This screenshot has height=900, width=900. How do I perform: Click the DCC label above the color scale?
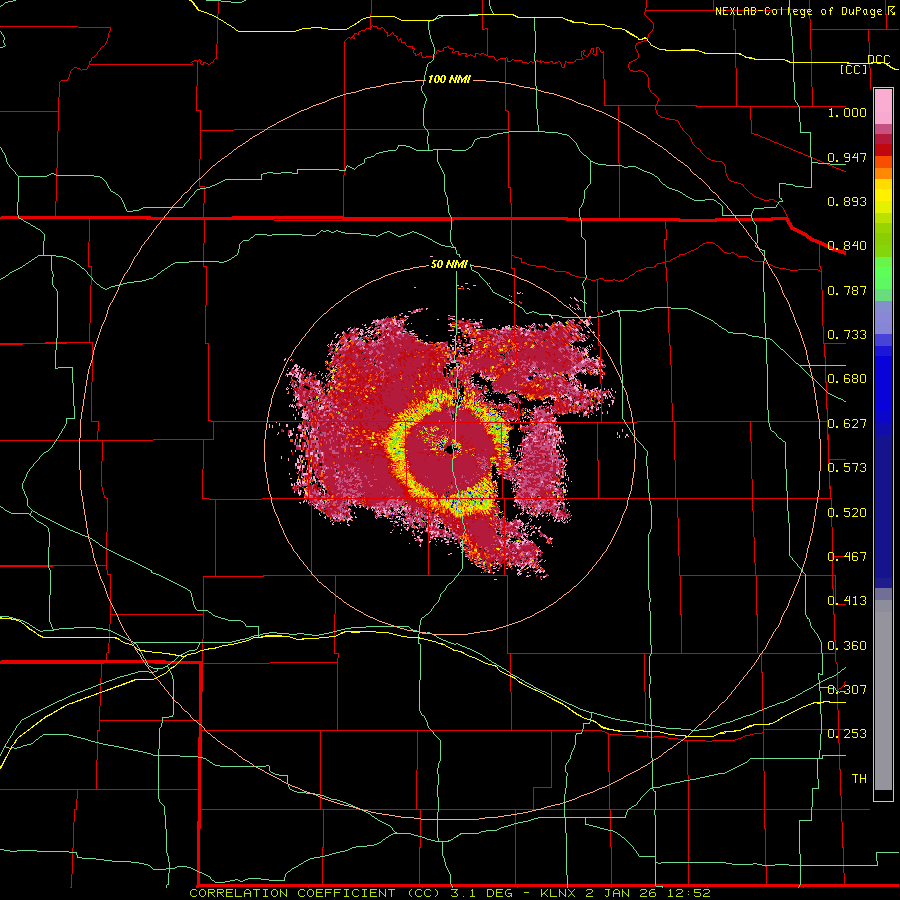click(878, 59)
